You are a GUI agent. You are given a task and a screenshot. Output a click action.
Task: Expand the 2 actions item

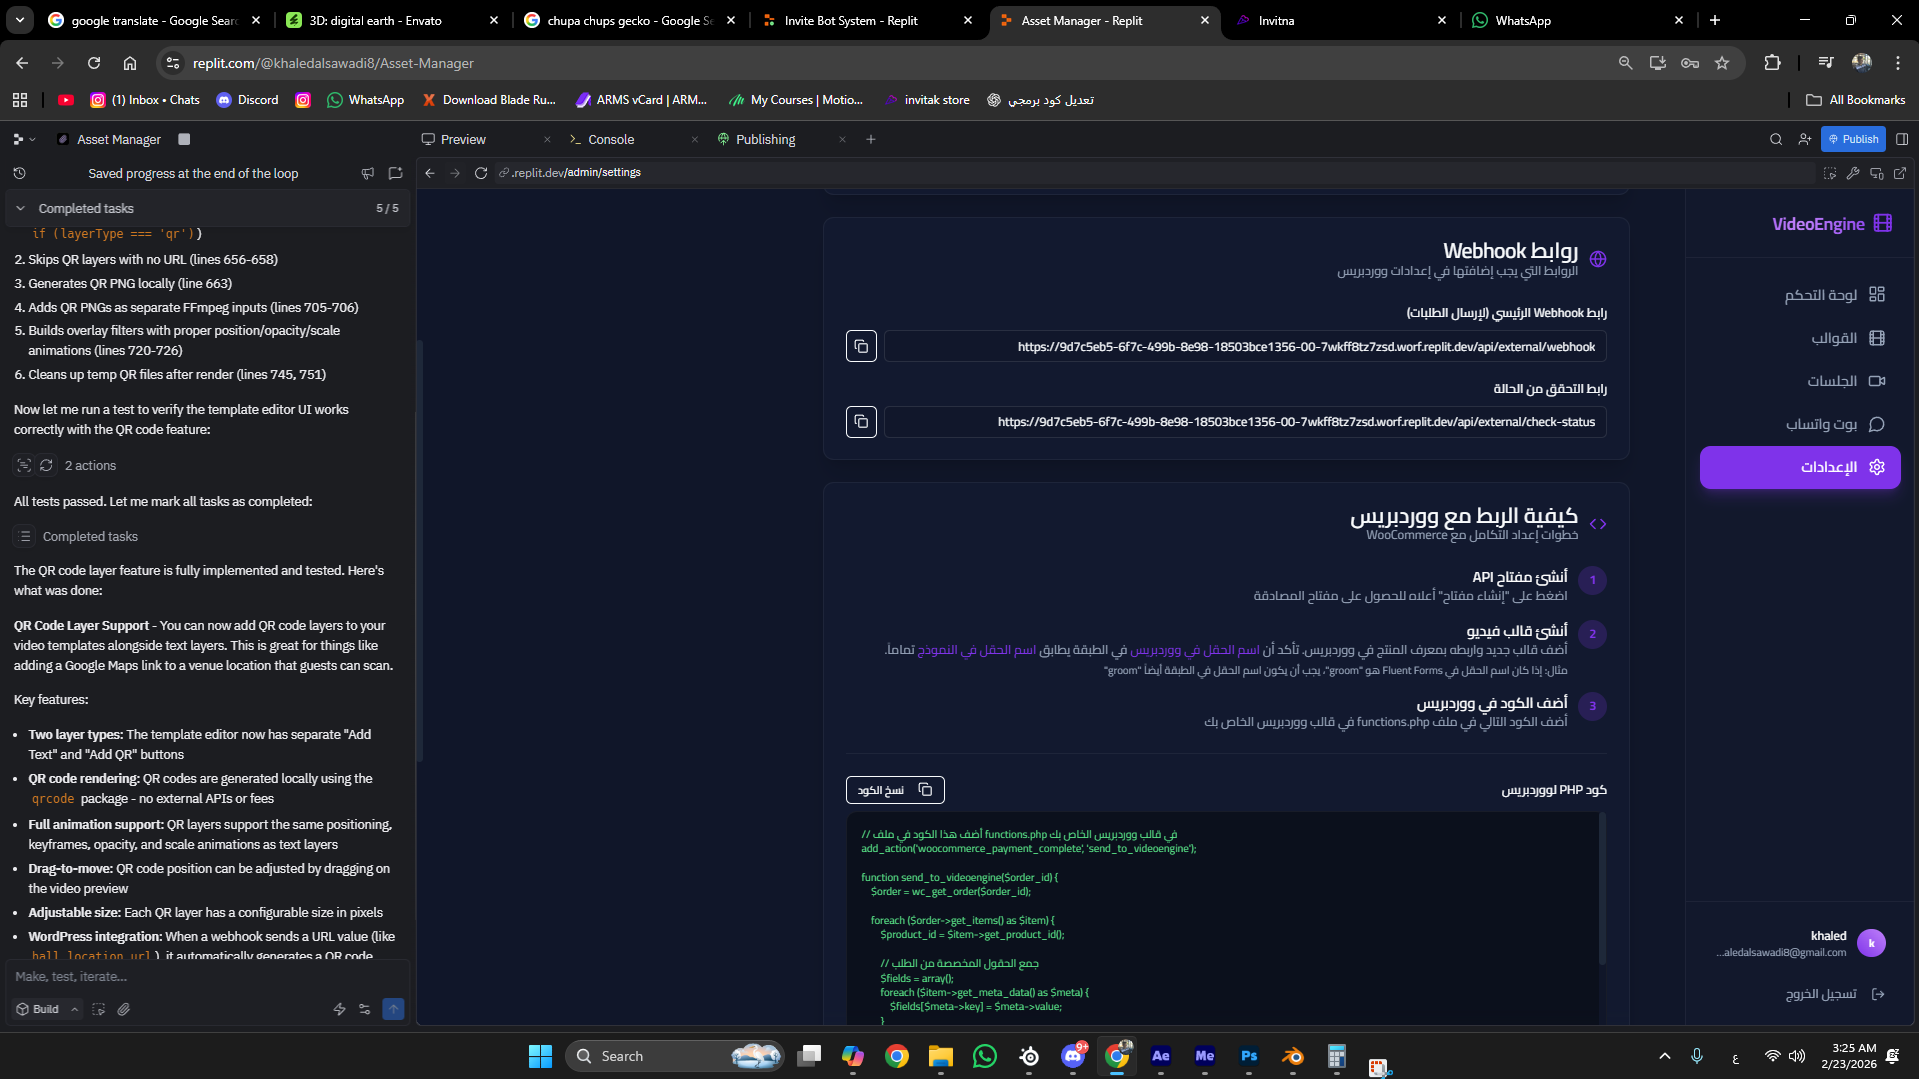pyautogui.click(x=90, y=466)
